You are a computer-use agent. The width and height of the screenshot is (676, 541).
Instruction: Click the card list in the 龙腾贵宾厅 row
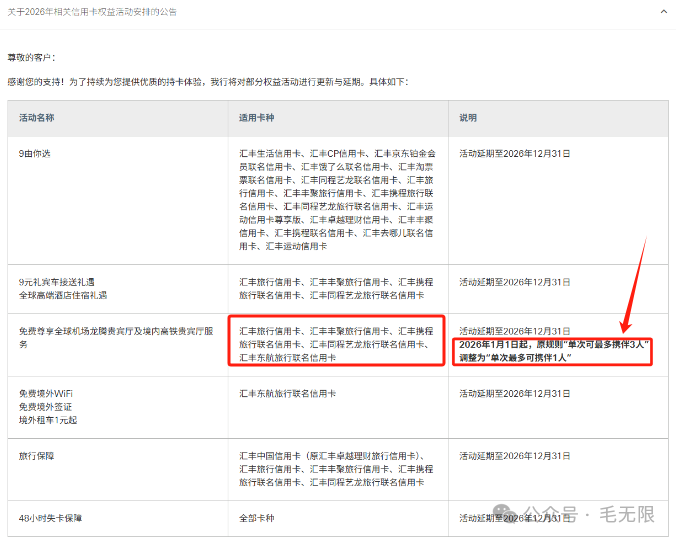pyautogui.click(x=336, y=344)
